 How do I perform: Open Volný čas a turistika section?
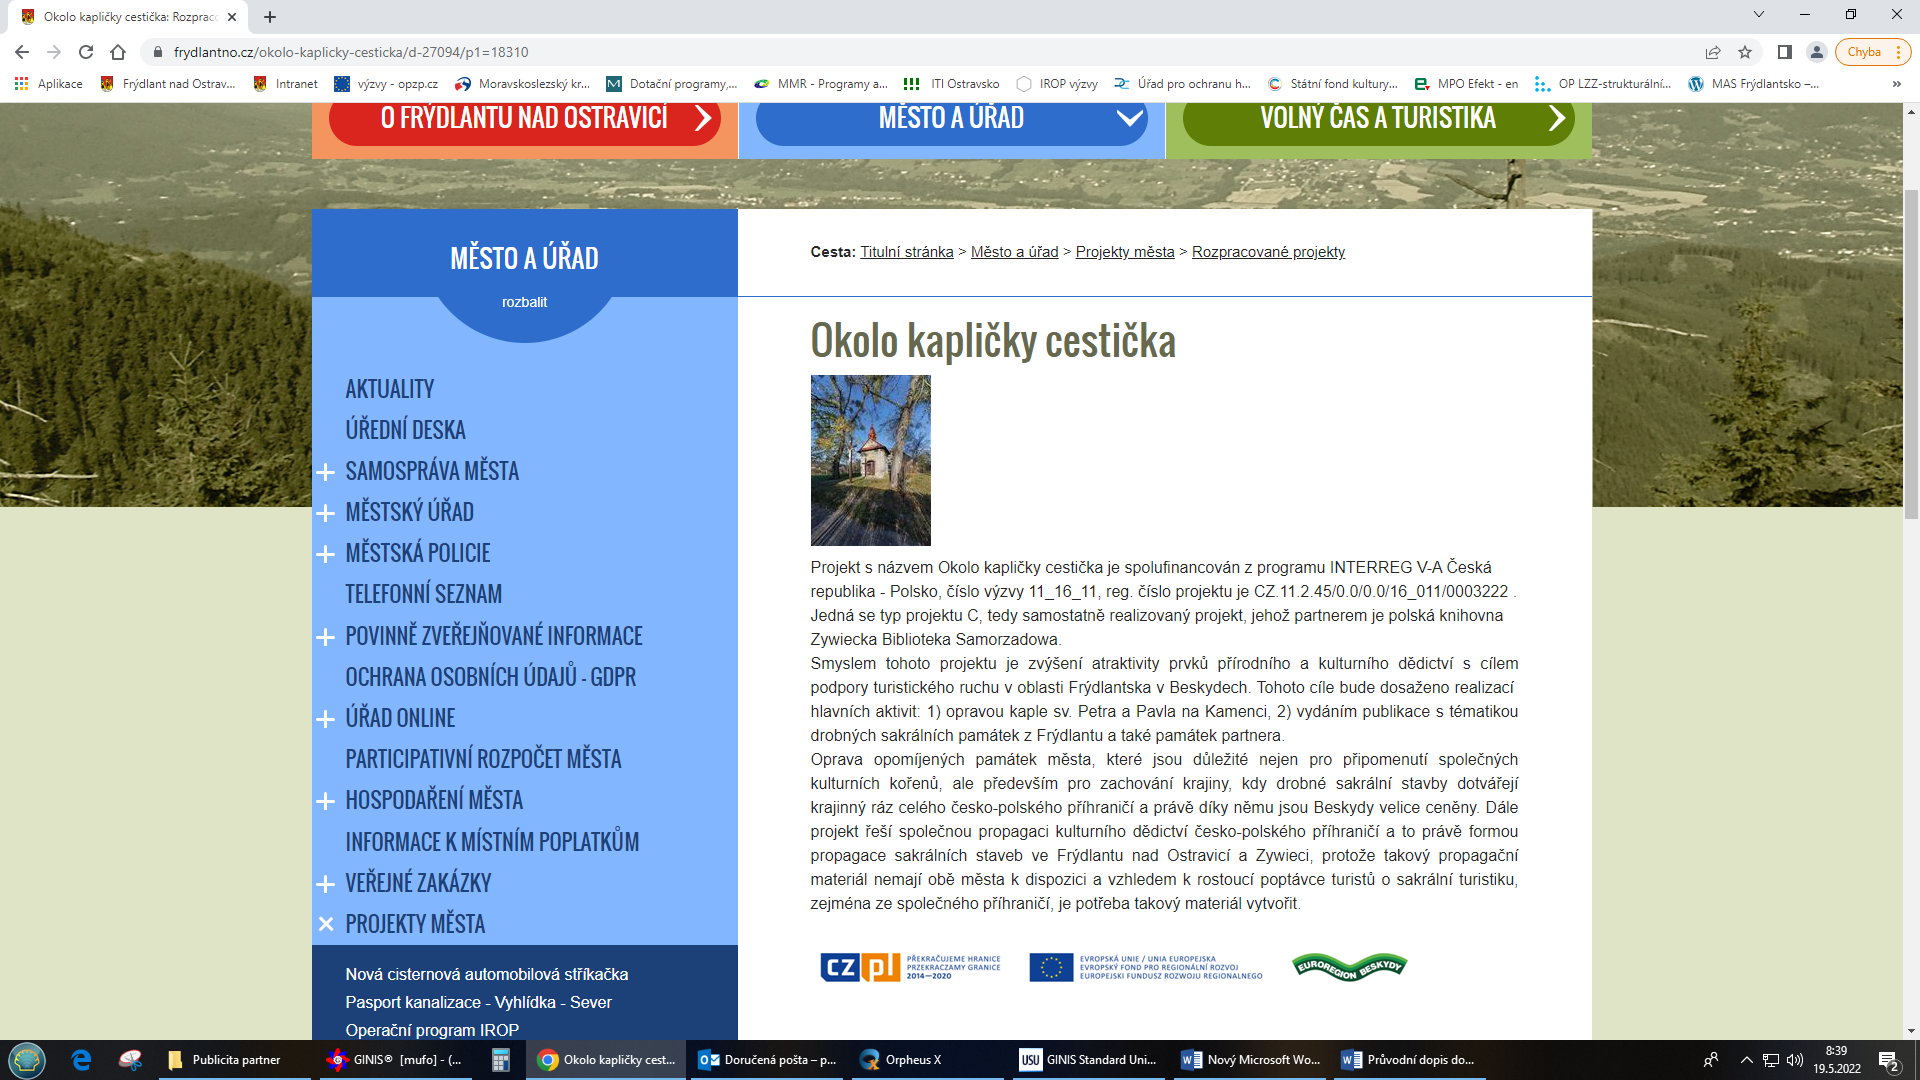click(x=1378, y=120)
